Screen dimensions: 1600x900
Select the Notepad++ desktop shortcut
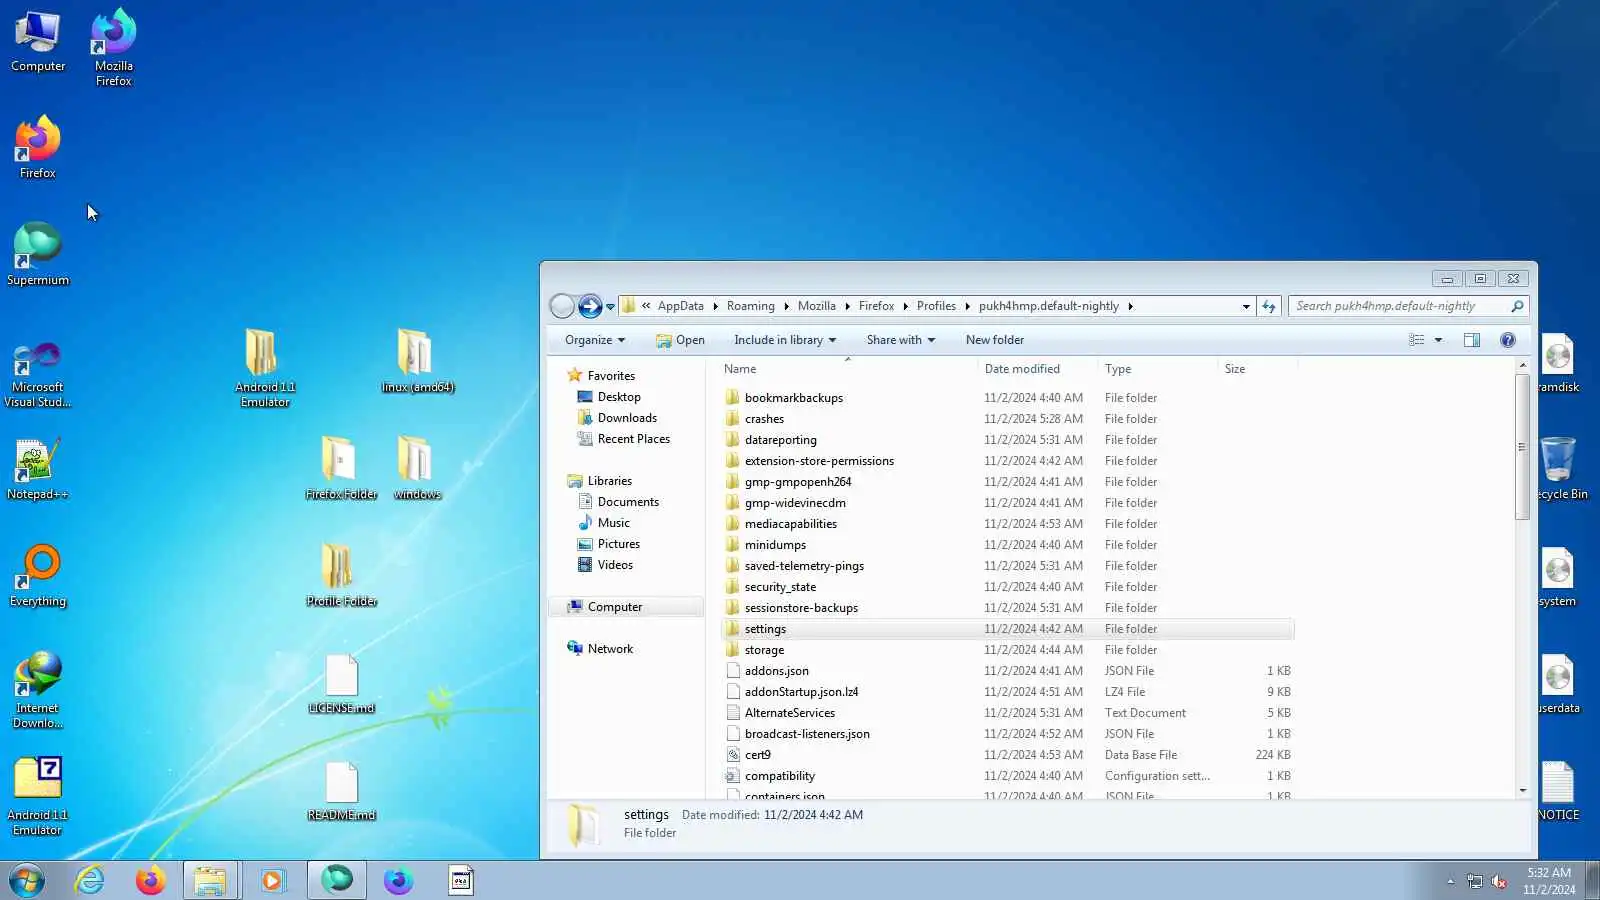[38, 469]
